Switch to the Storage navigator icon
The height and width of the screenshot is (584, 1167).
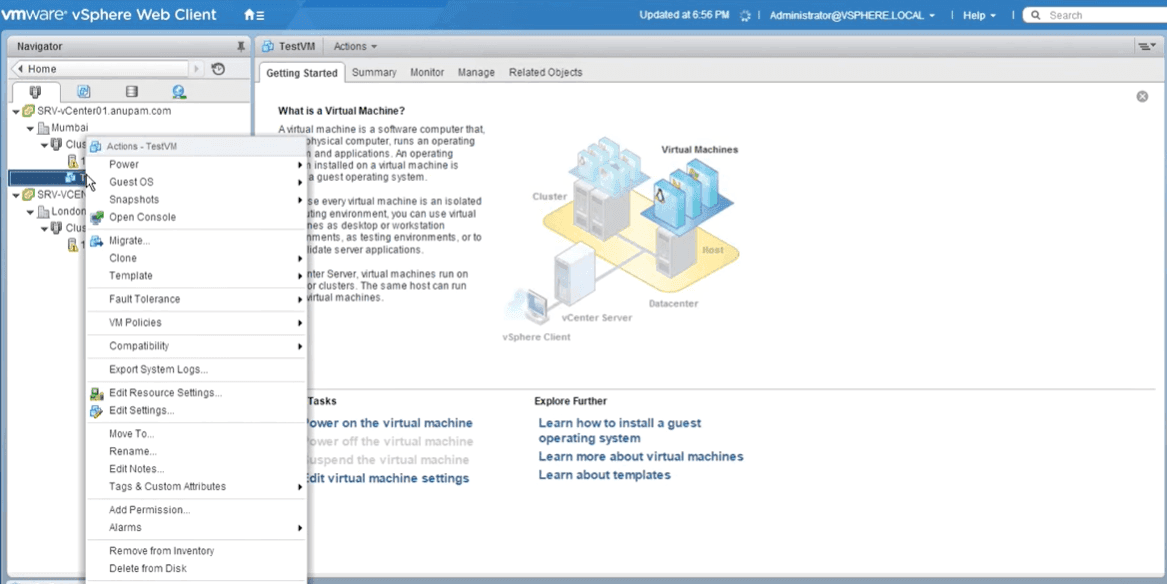[132, 92]
